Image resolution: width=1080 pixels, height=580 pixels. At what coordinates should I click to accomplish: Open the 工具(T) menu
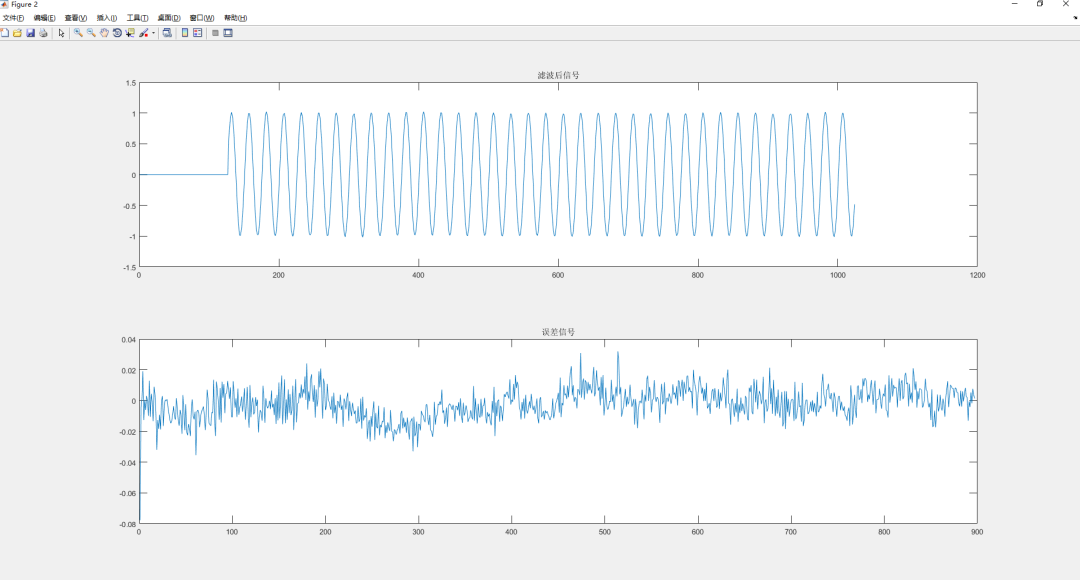click(138, 18)
